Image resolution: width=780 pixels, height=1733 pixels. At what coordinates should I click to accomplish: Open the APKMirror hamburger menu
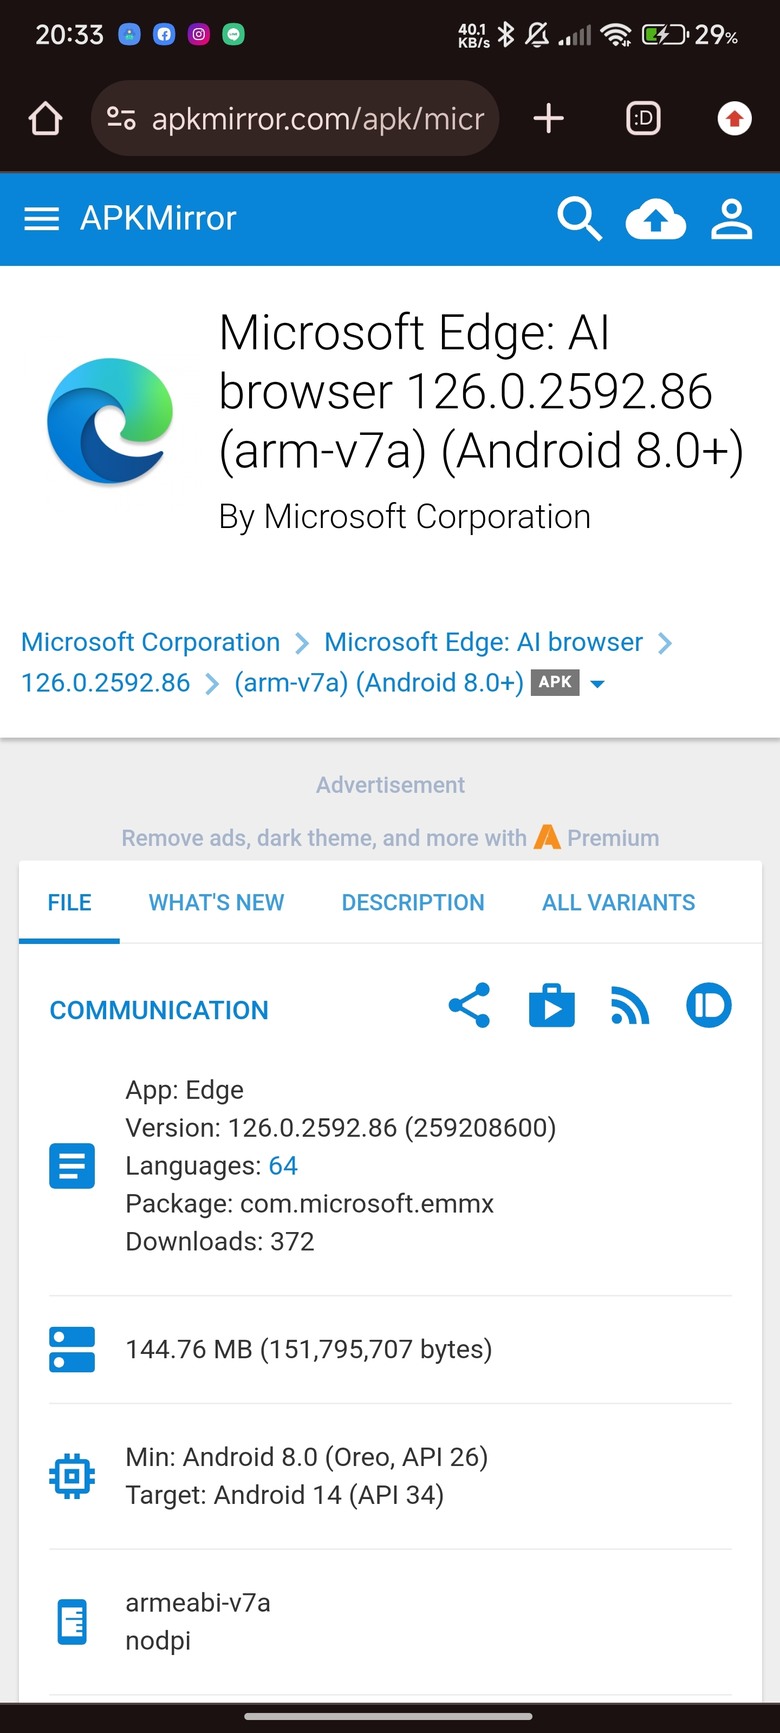(41, 219)
